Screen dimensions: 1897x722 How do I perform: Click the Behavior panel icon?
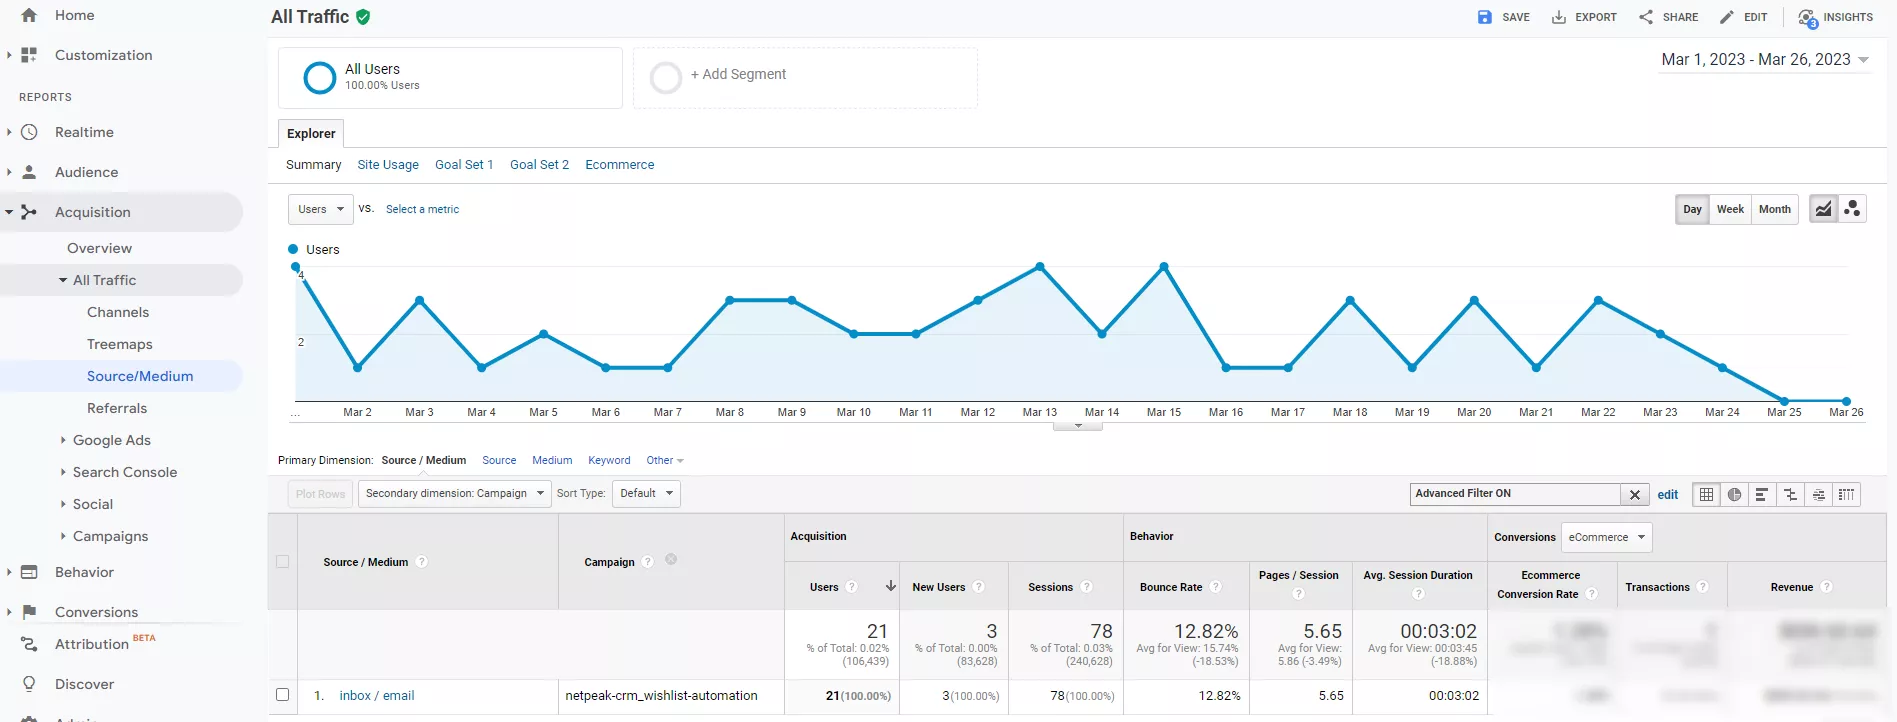click(29, 572)
